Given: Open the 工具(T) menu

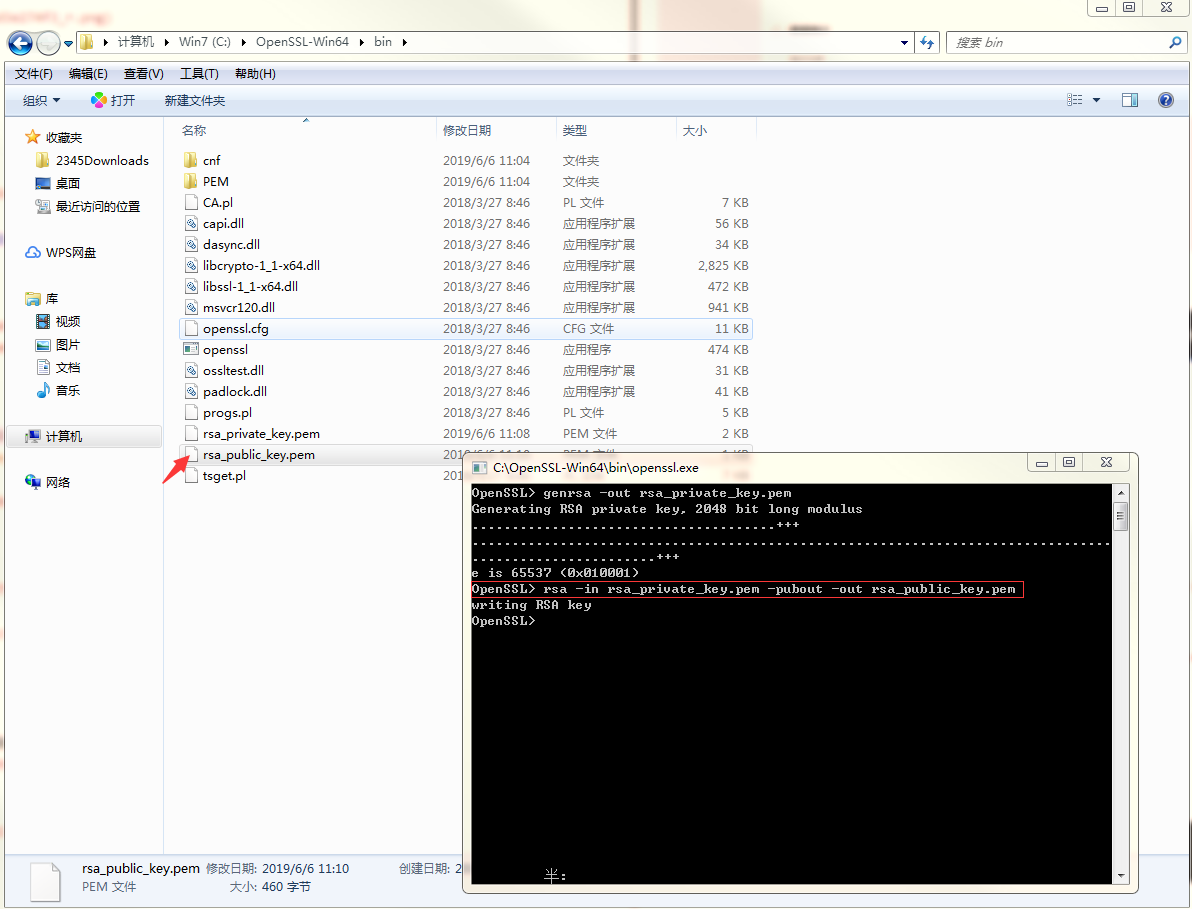Looking at the screenshot, I should pyautogui.click(x=199, y=74).
